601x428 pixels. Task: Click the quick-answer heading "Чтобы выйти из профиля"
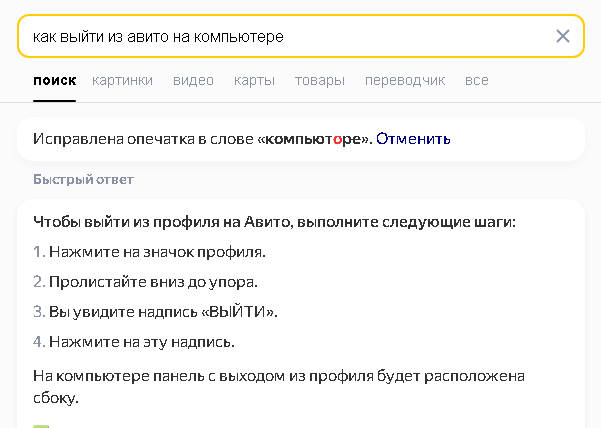click(274, 222)
